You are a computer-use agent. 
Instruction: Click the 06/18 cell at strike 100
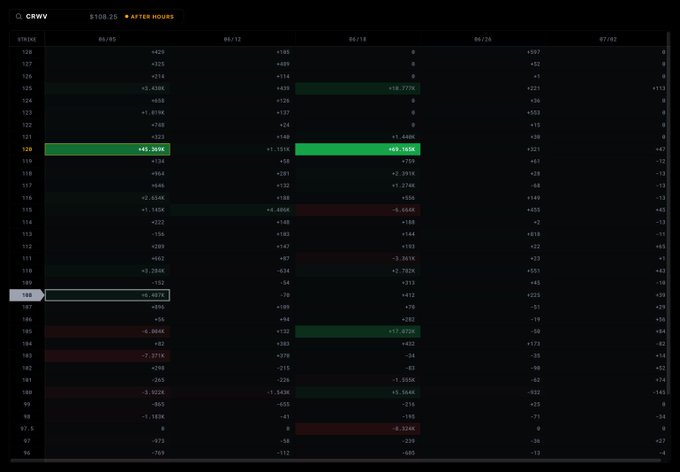tap(358, 392)
